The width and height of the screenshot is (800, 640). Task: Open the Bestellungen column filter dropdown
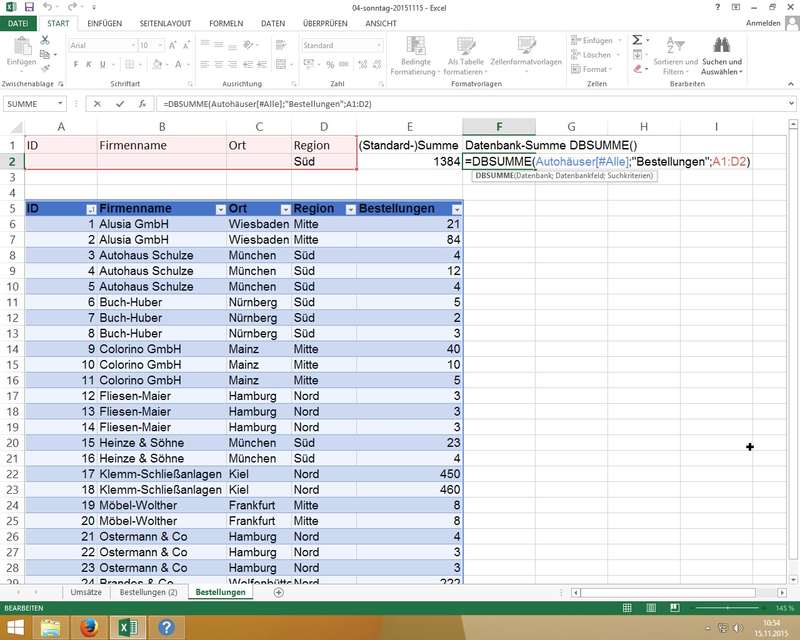tap(456, 209)
